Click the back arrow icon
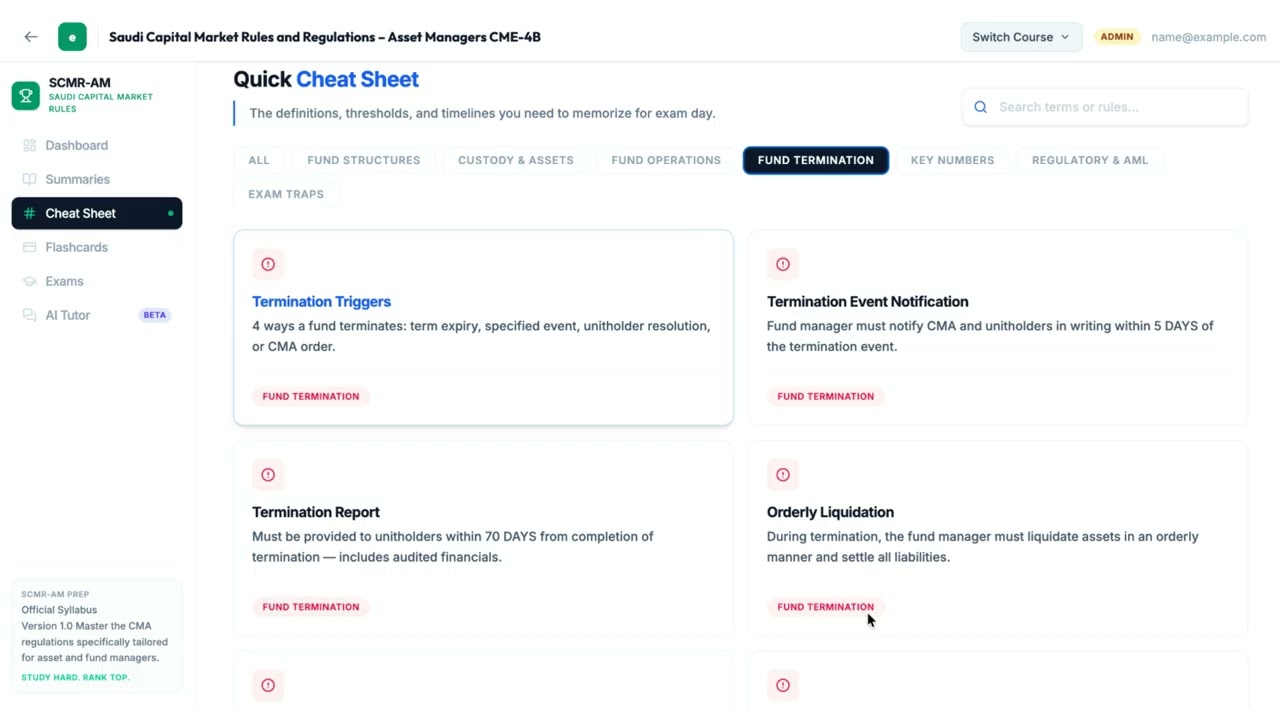 [31, 37]
